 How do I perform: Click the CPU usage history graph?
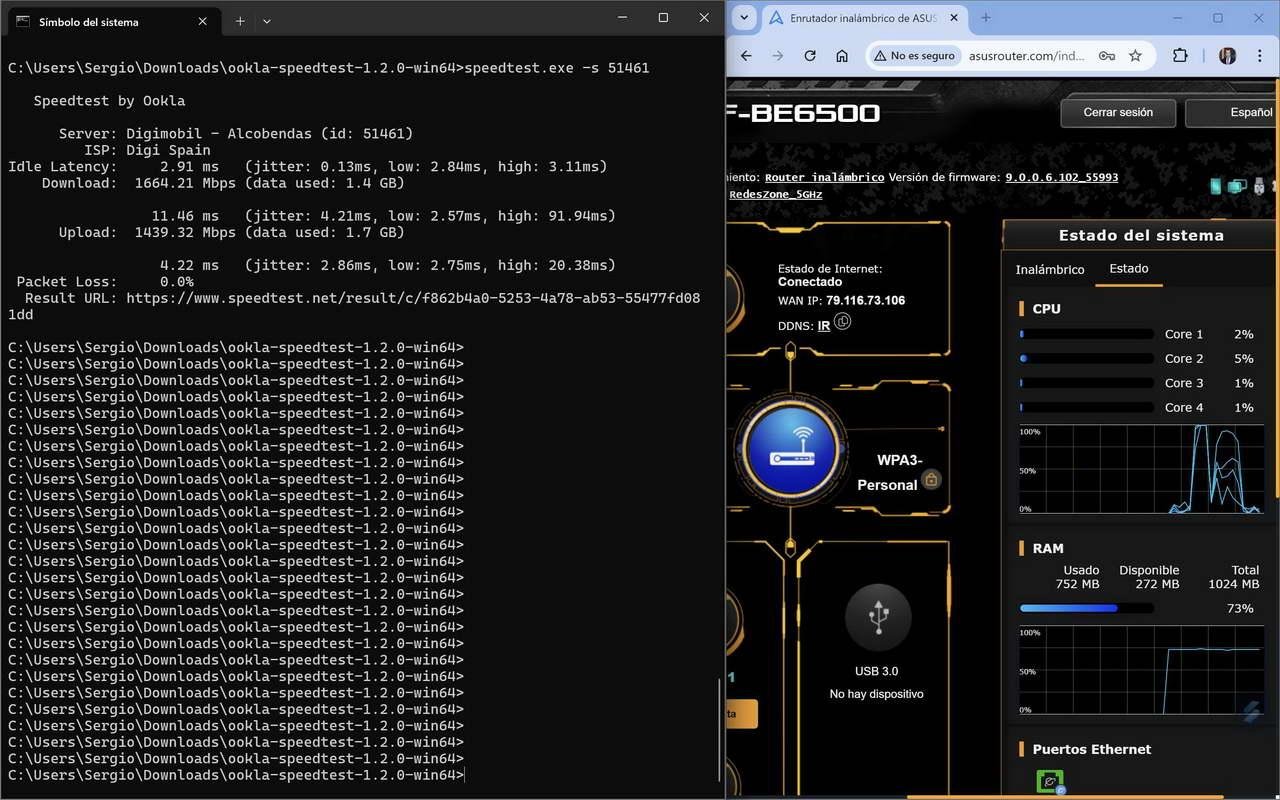coord(1141,470)
